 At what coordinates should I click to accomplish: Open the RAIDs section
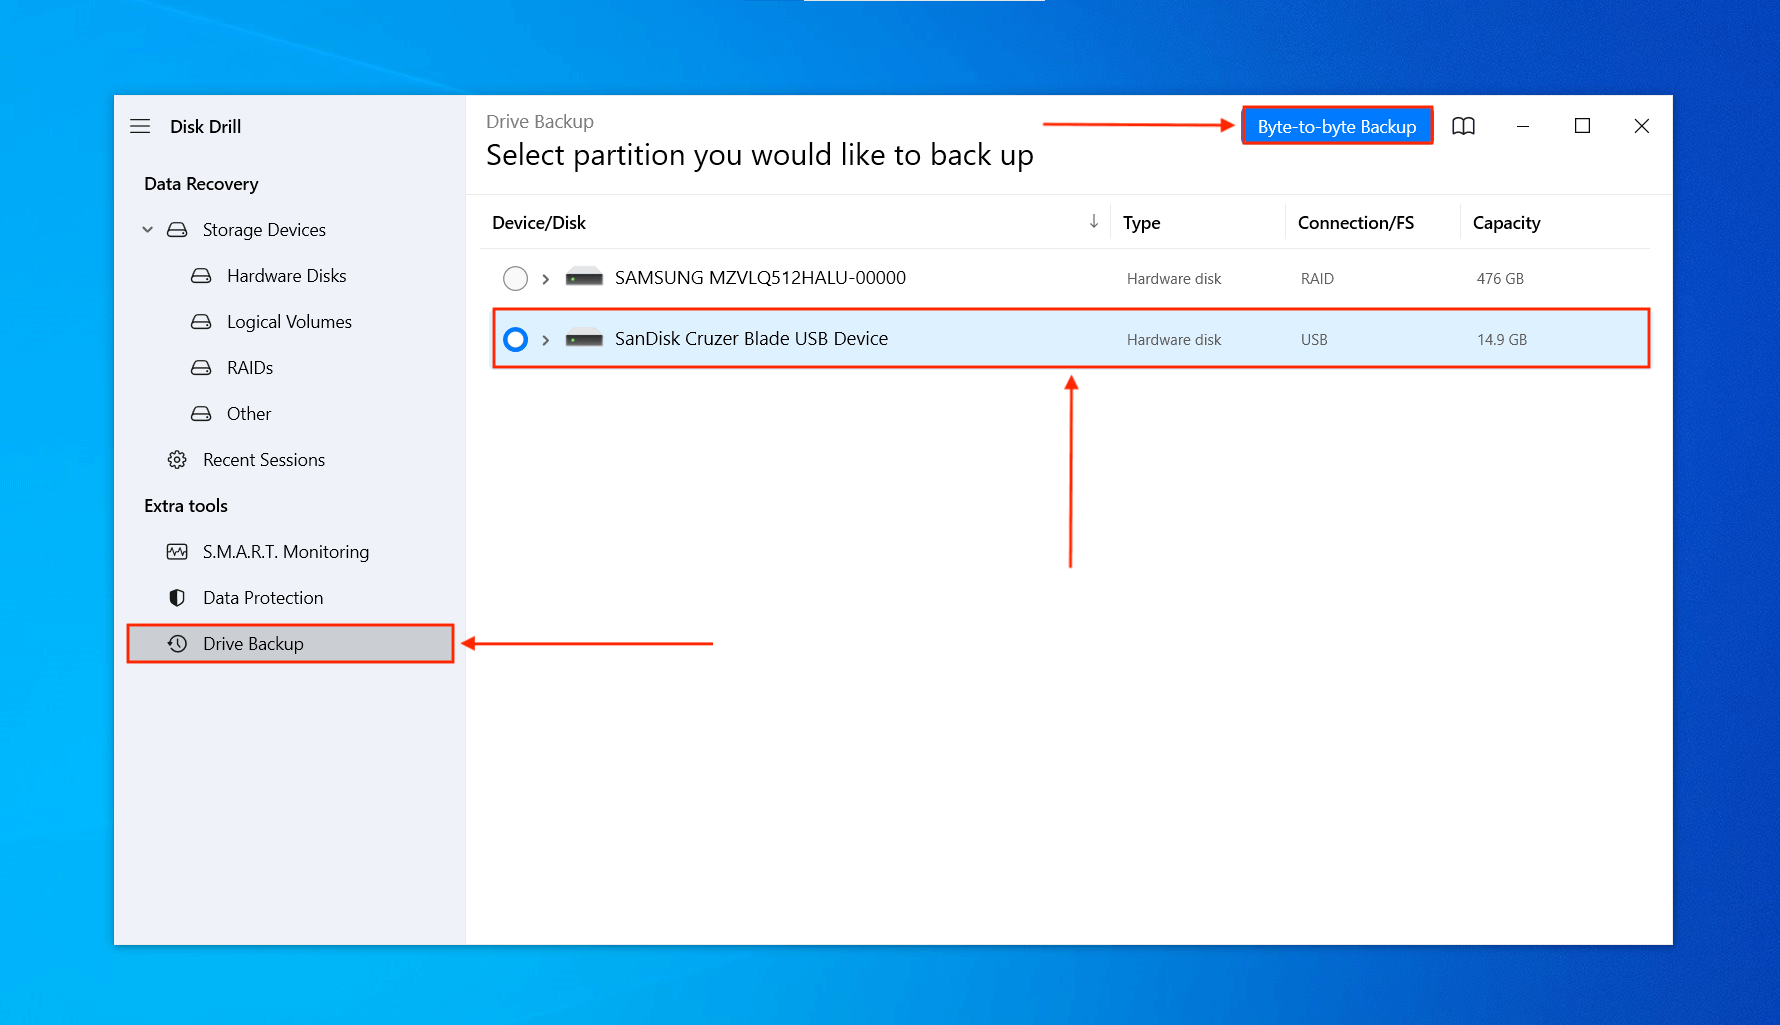[x=249, y=367]
